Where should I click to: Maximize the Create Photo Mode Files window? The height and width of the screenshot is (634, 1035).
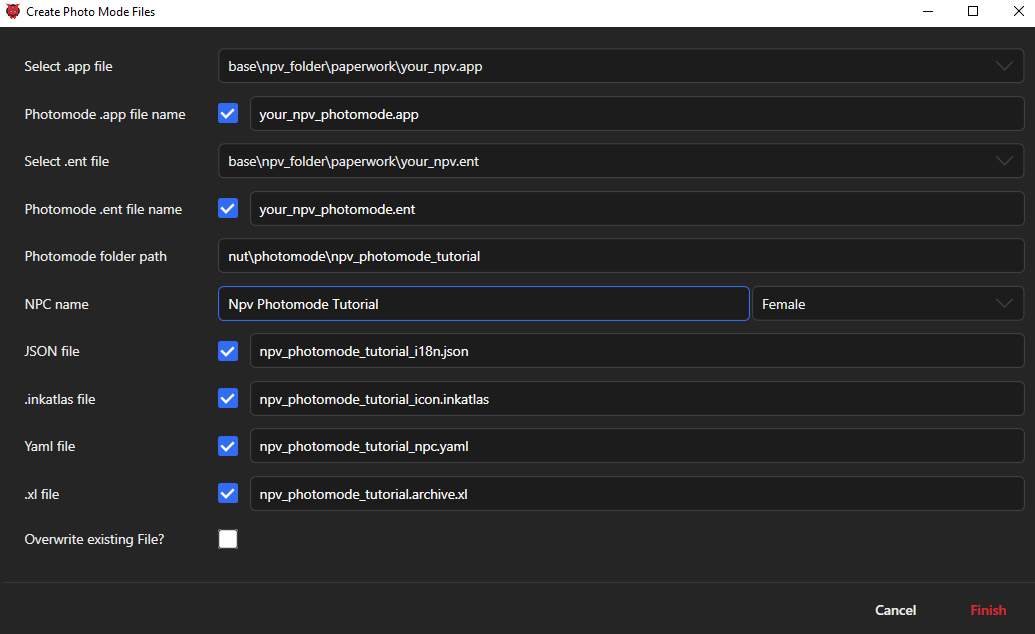click(972, 12)
